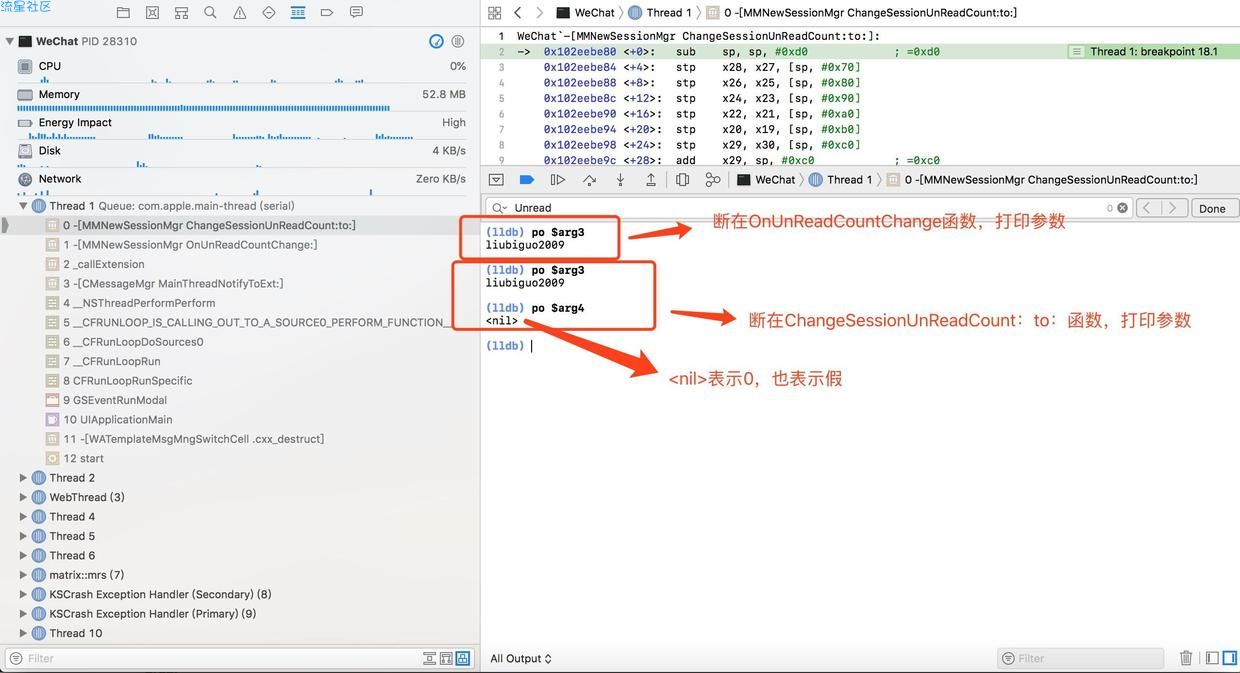Step out of the current function

point(651,180)
